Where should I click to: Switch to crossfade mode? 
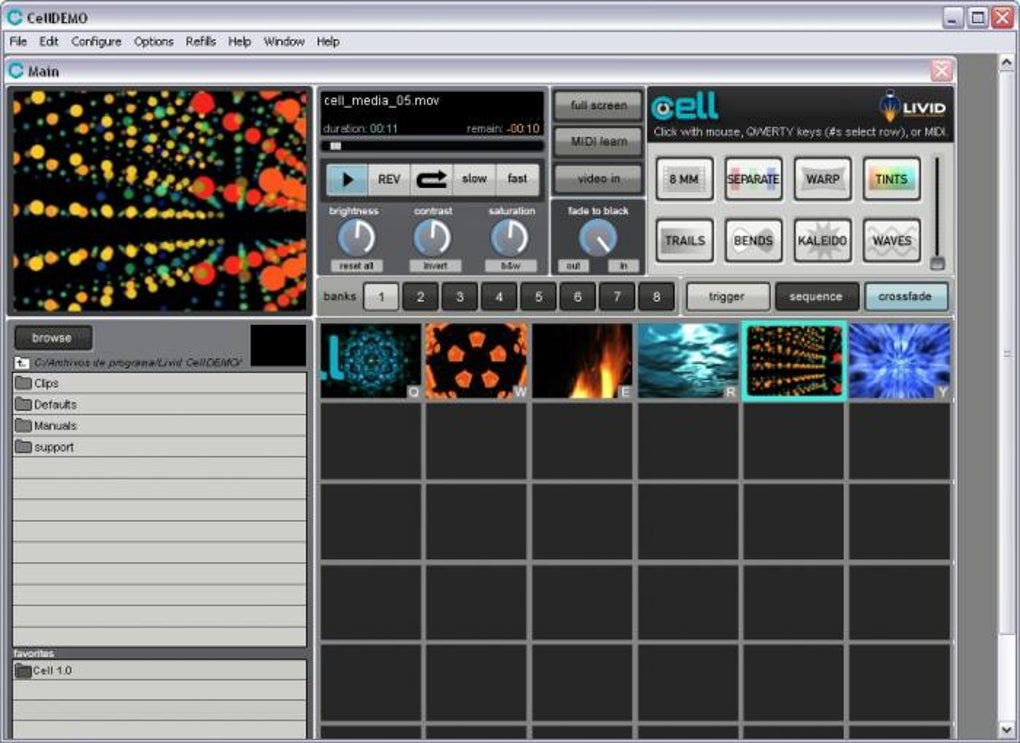905,297
